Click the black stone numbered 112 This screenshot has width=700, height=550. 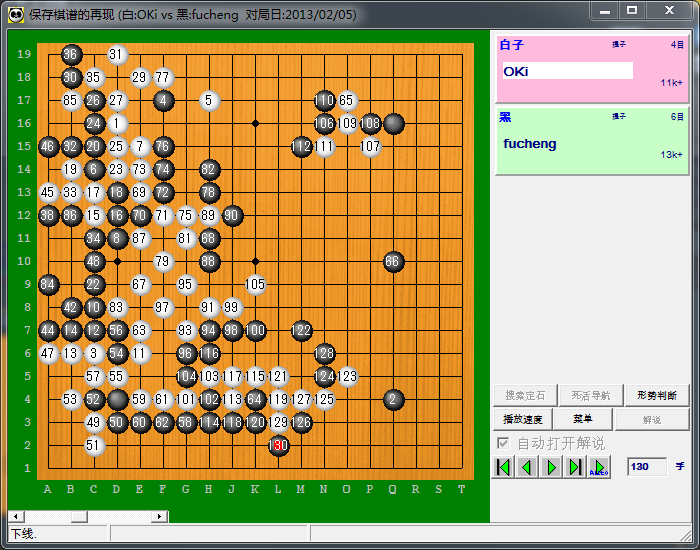click(301, 146)
